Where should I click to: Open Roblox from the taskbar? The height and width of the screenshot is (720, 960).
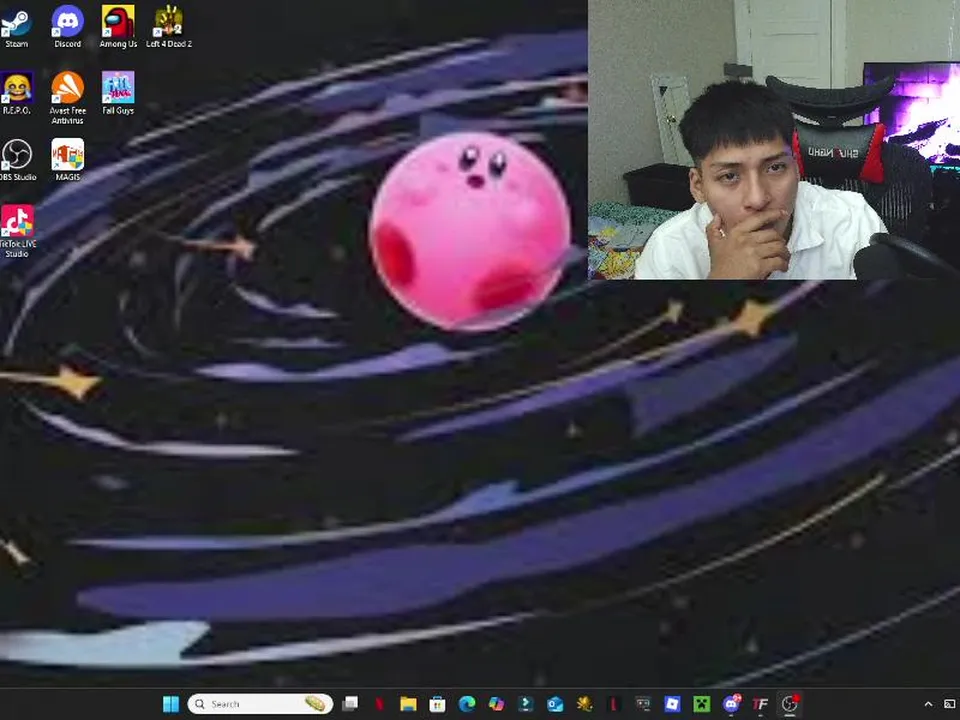(672, 704)
